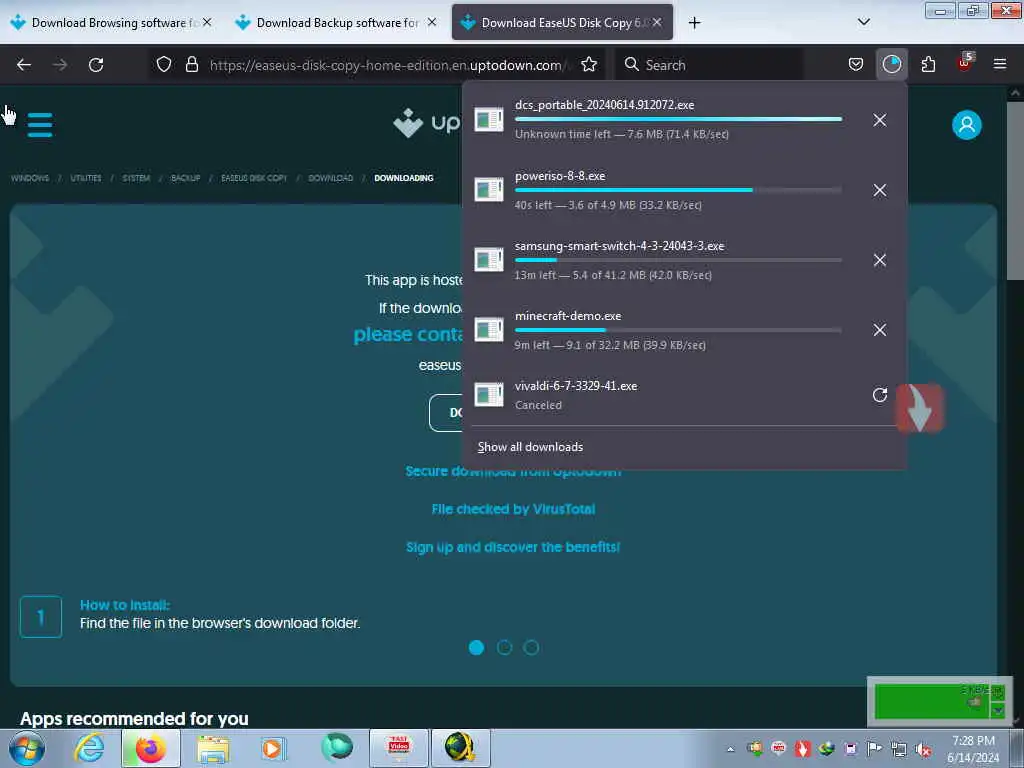The height and width of the screenshot is (768, 1024).
Task: Open the Extensions puzzle icon
Action: pyautogui.click(x=928, y=65)
